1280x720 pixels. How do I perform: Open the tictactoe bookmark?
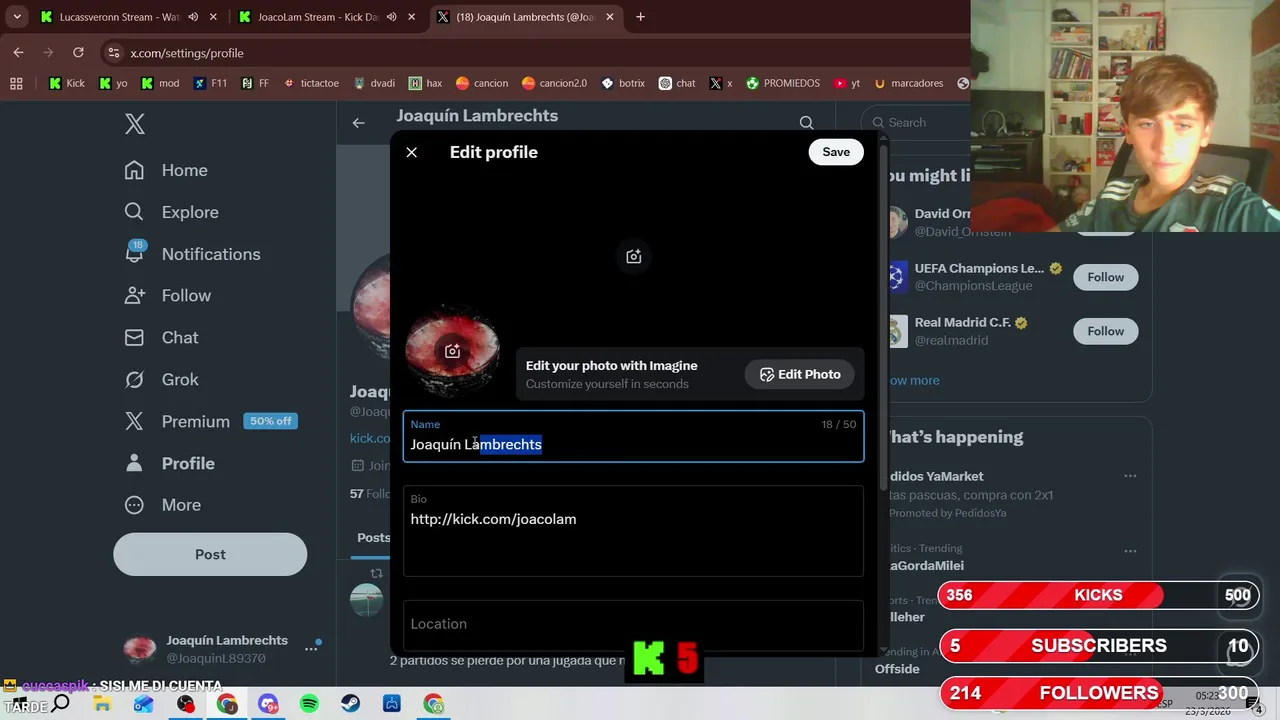pyautogui.click(x=311, y=83)
